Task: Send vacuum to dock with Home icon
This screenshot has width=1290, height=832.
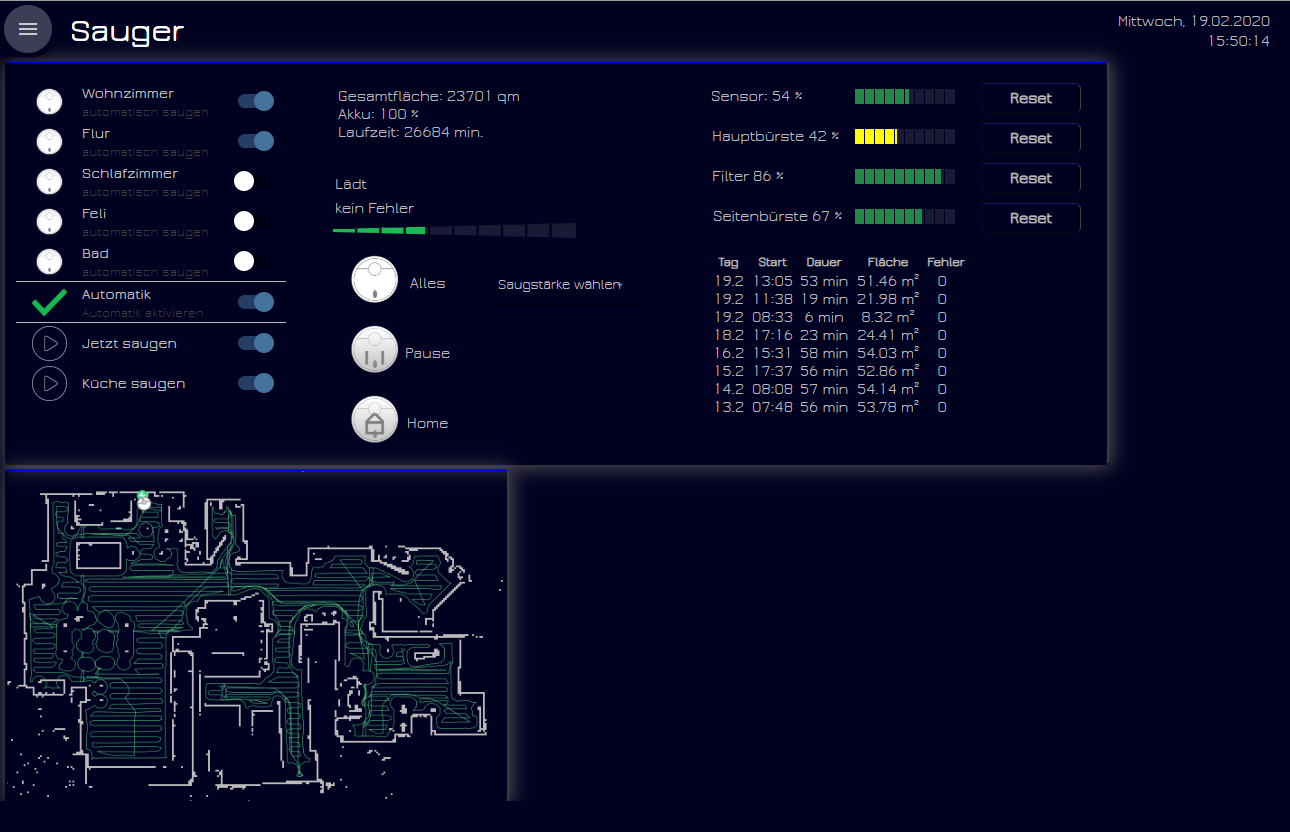Action: (x=374, y=419)
